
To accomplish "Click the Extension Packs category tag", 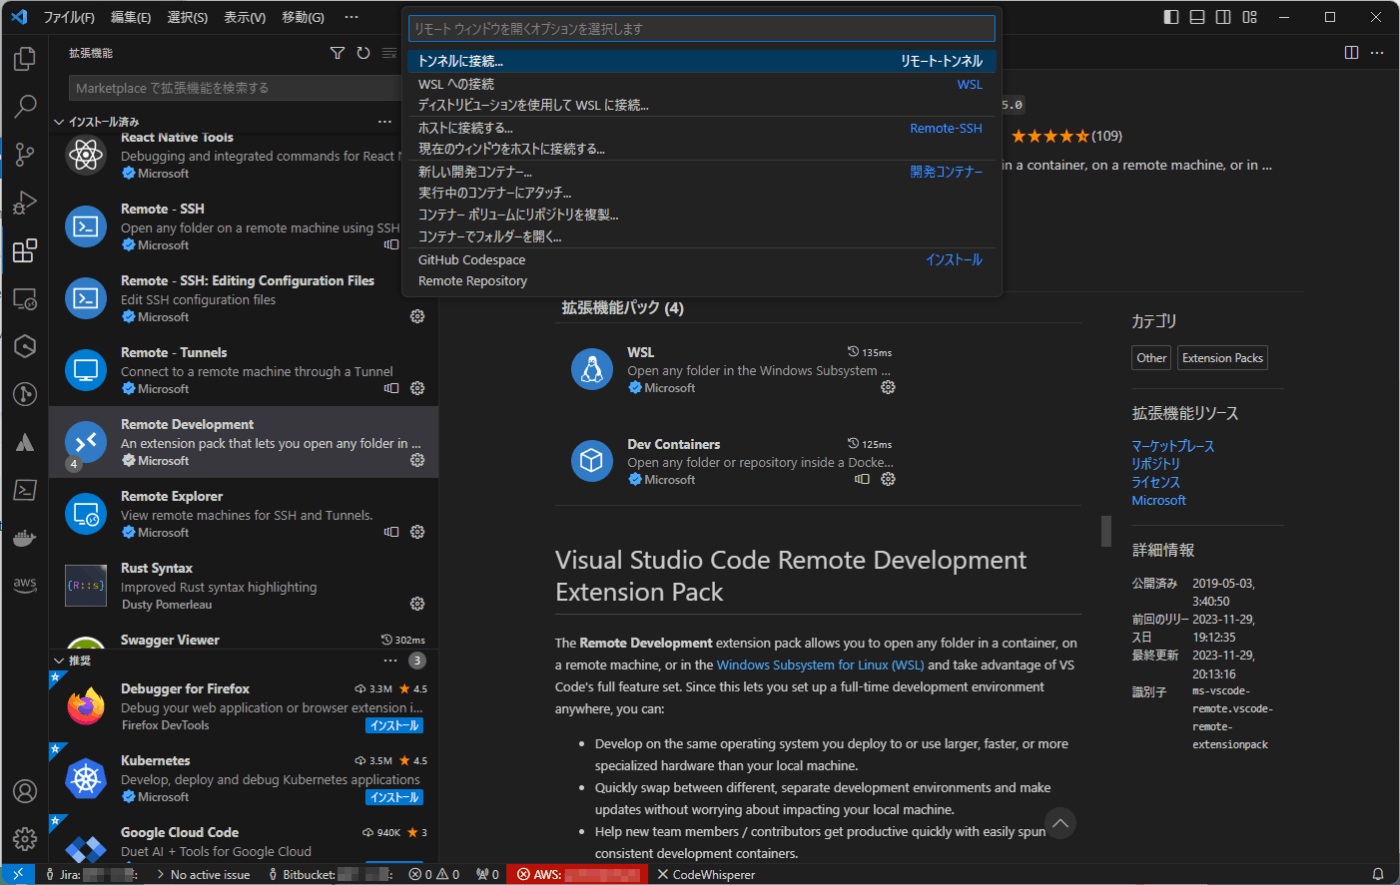I will pyautogui.click(x=1222, y=358).
